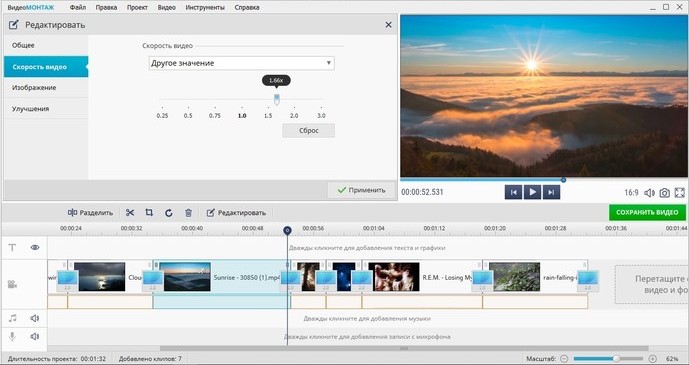Select the forest clip thumbnail

click(x=308, y=277)
